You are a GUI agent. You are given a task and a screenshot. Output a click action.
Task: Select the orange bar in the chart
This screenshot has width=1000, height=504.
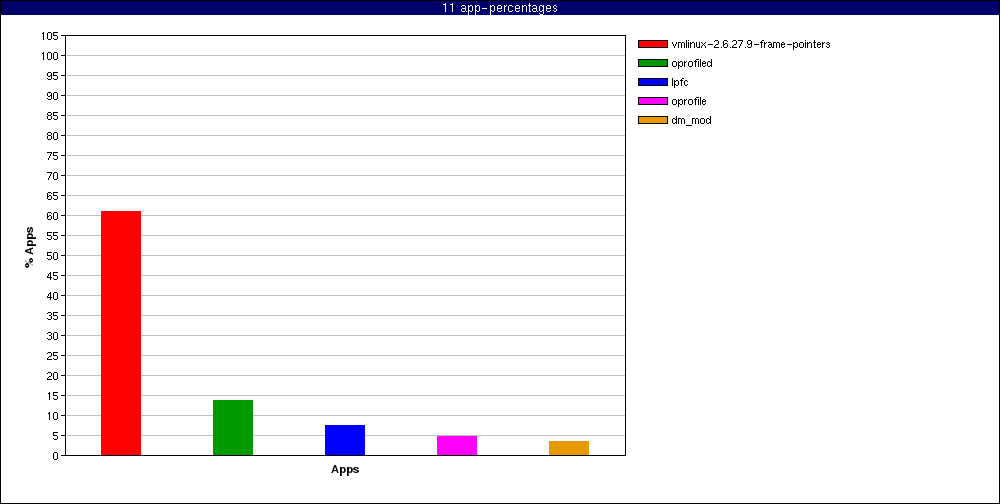pos(569,448)
